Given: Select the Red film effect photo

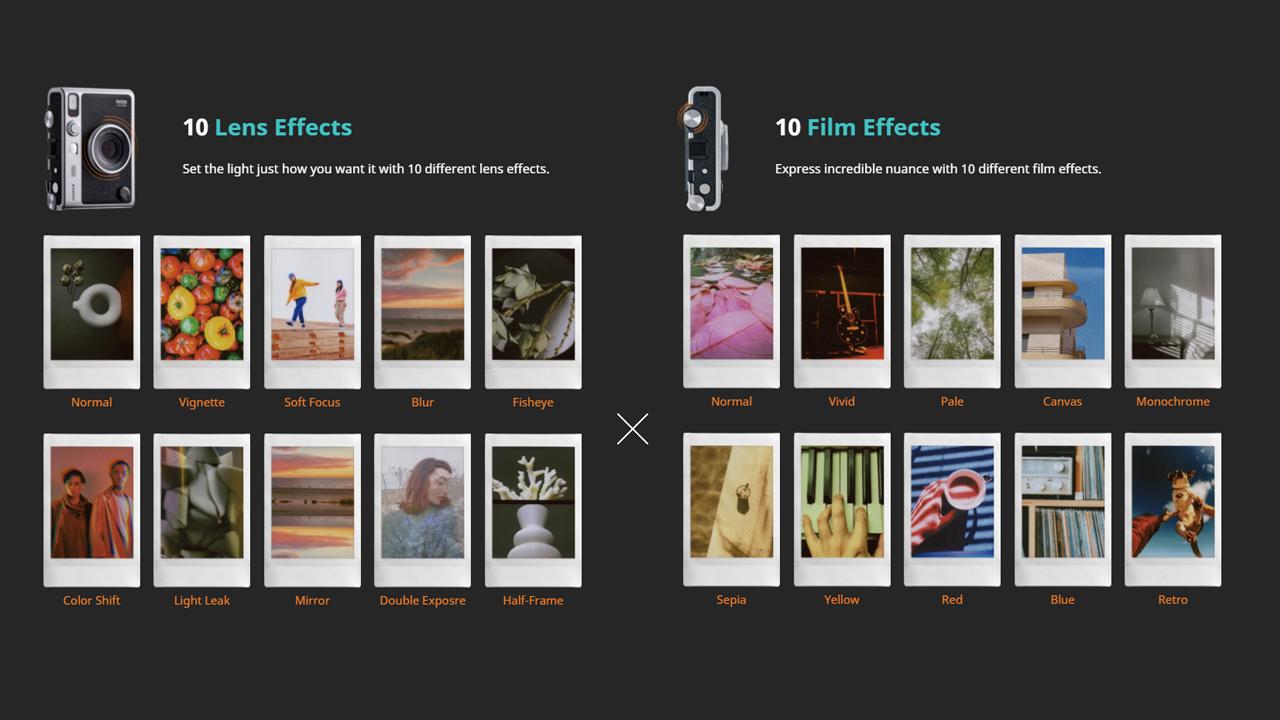Looking at the screenshot, I should tap(952, 509).
